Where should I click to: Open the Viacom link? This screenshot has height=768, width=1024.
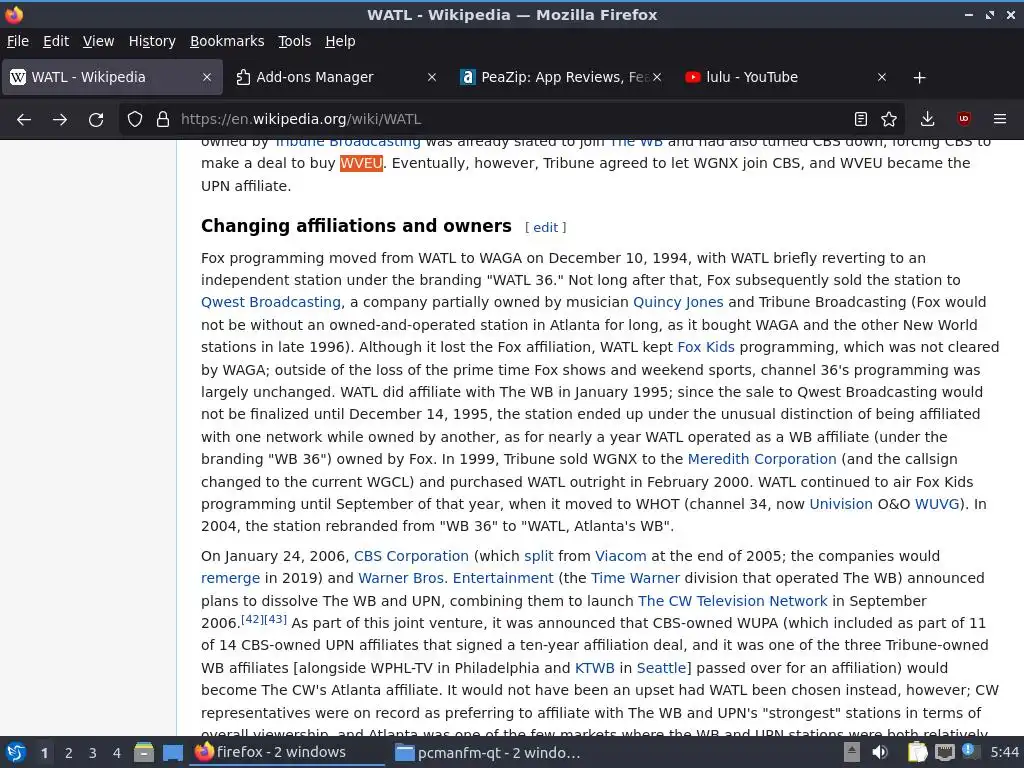[x=620, y=556]
